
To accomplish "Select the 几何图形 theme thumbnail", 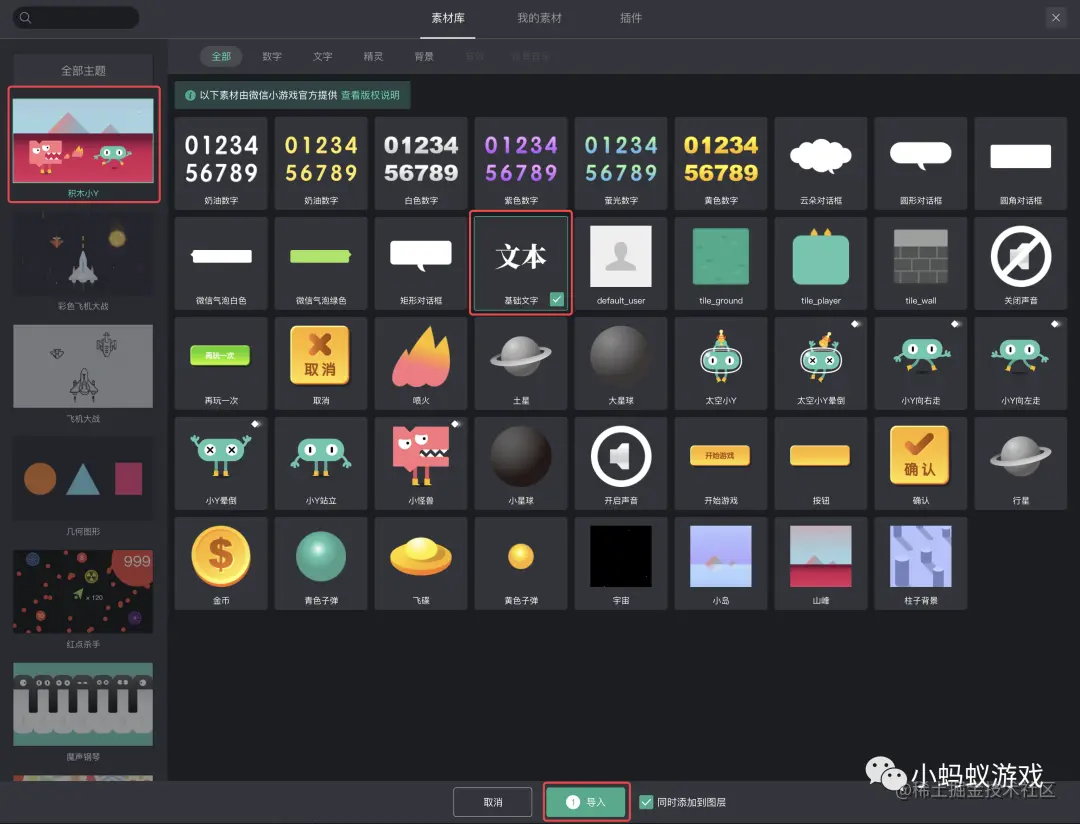I will (83, 479).
